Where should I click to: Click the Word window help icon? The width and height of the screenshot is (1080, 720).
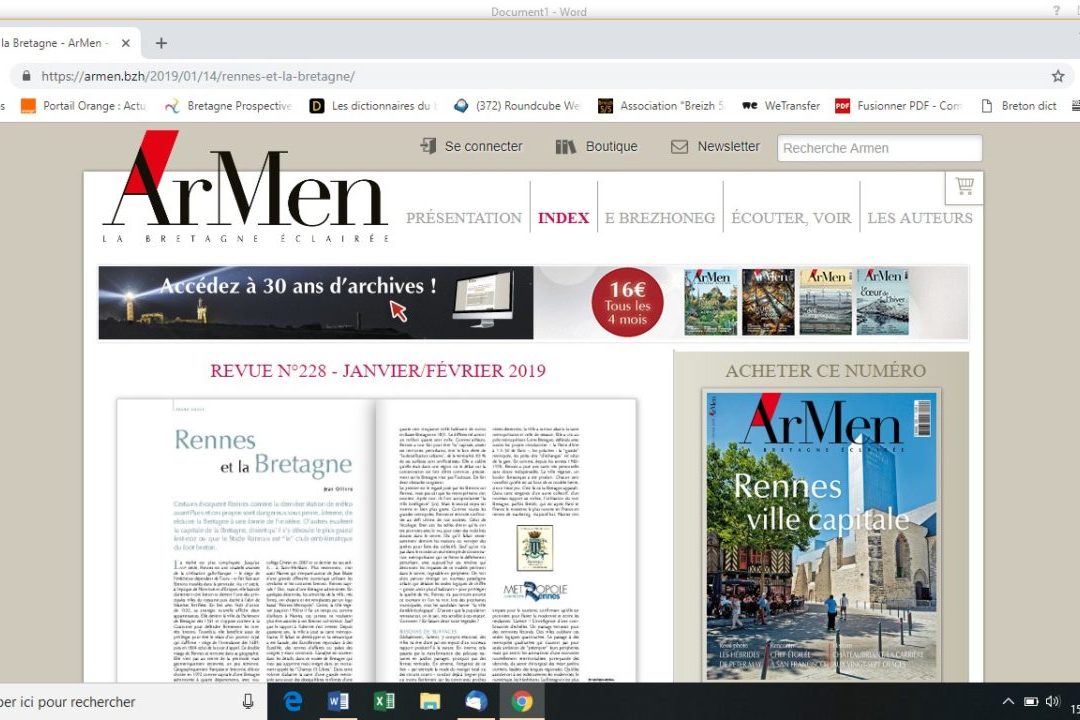pos(1056,10)
